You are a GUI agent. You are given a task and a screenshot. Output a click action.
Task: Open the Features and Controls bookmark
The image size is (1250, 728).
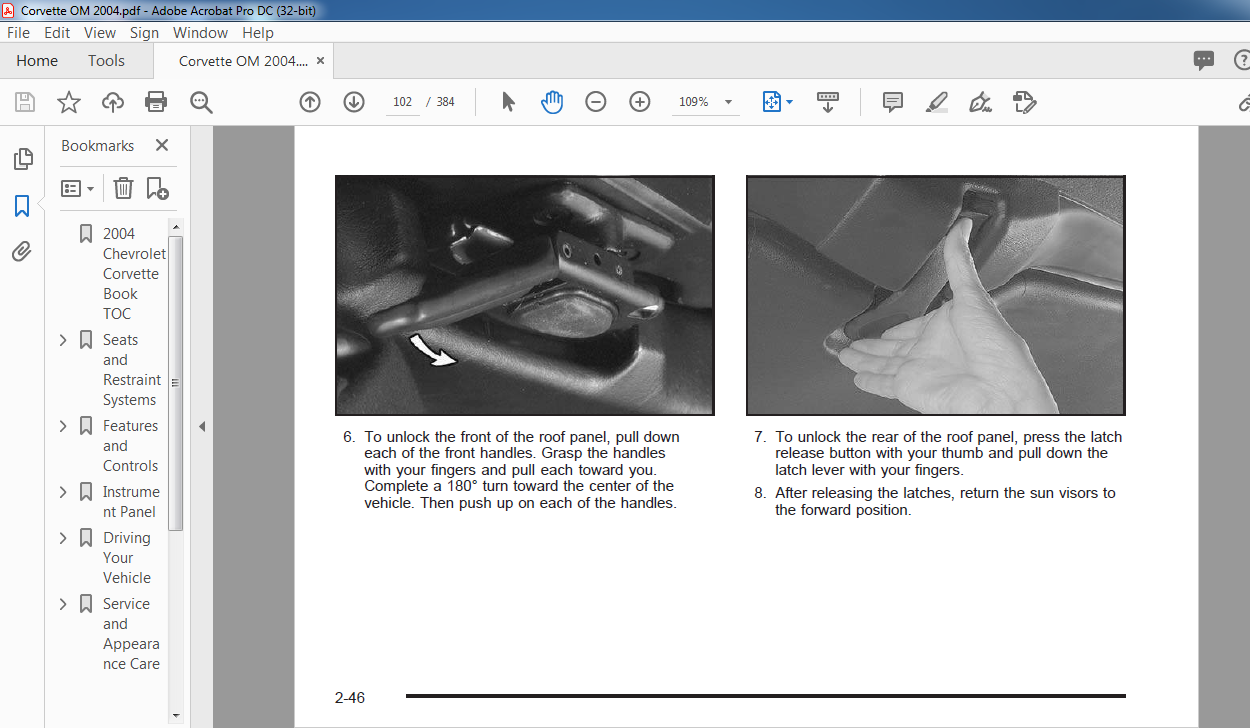[130, 446]
